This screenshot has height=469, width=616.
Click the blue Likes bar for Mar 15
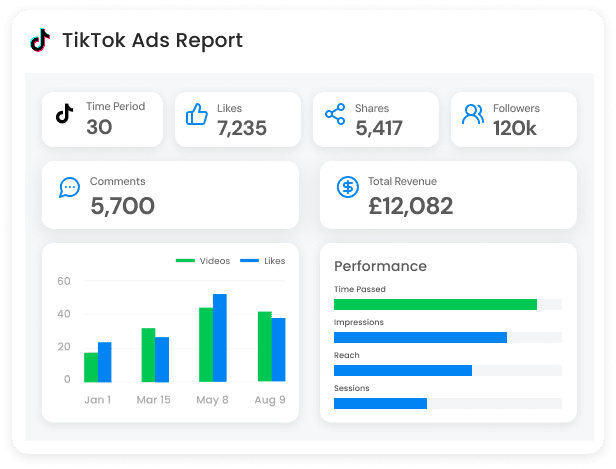[x=162, y=359]
